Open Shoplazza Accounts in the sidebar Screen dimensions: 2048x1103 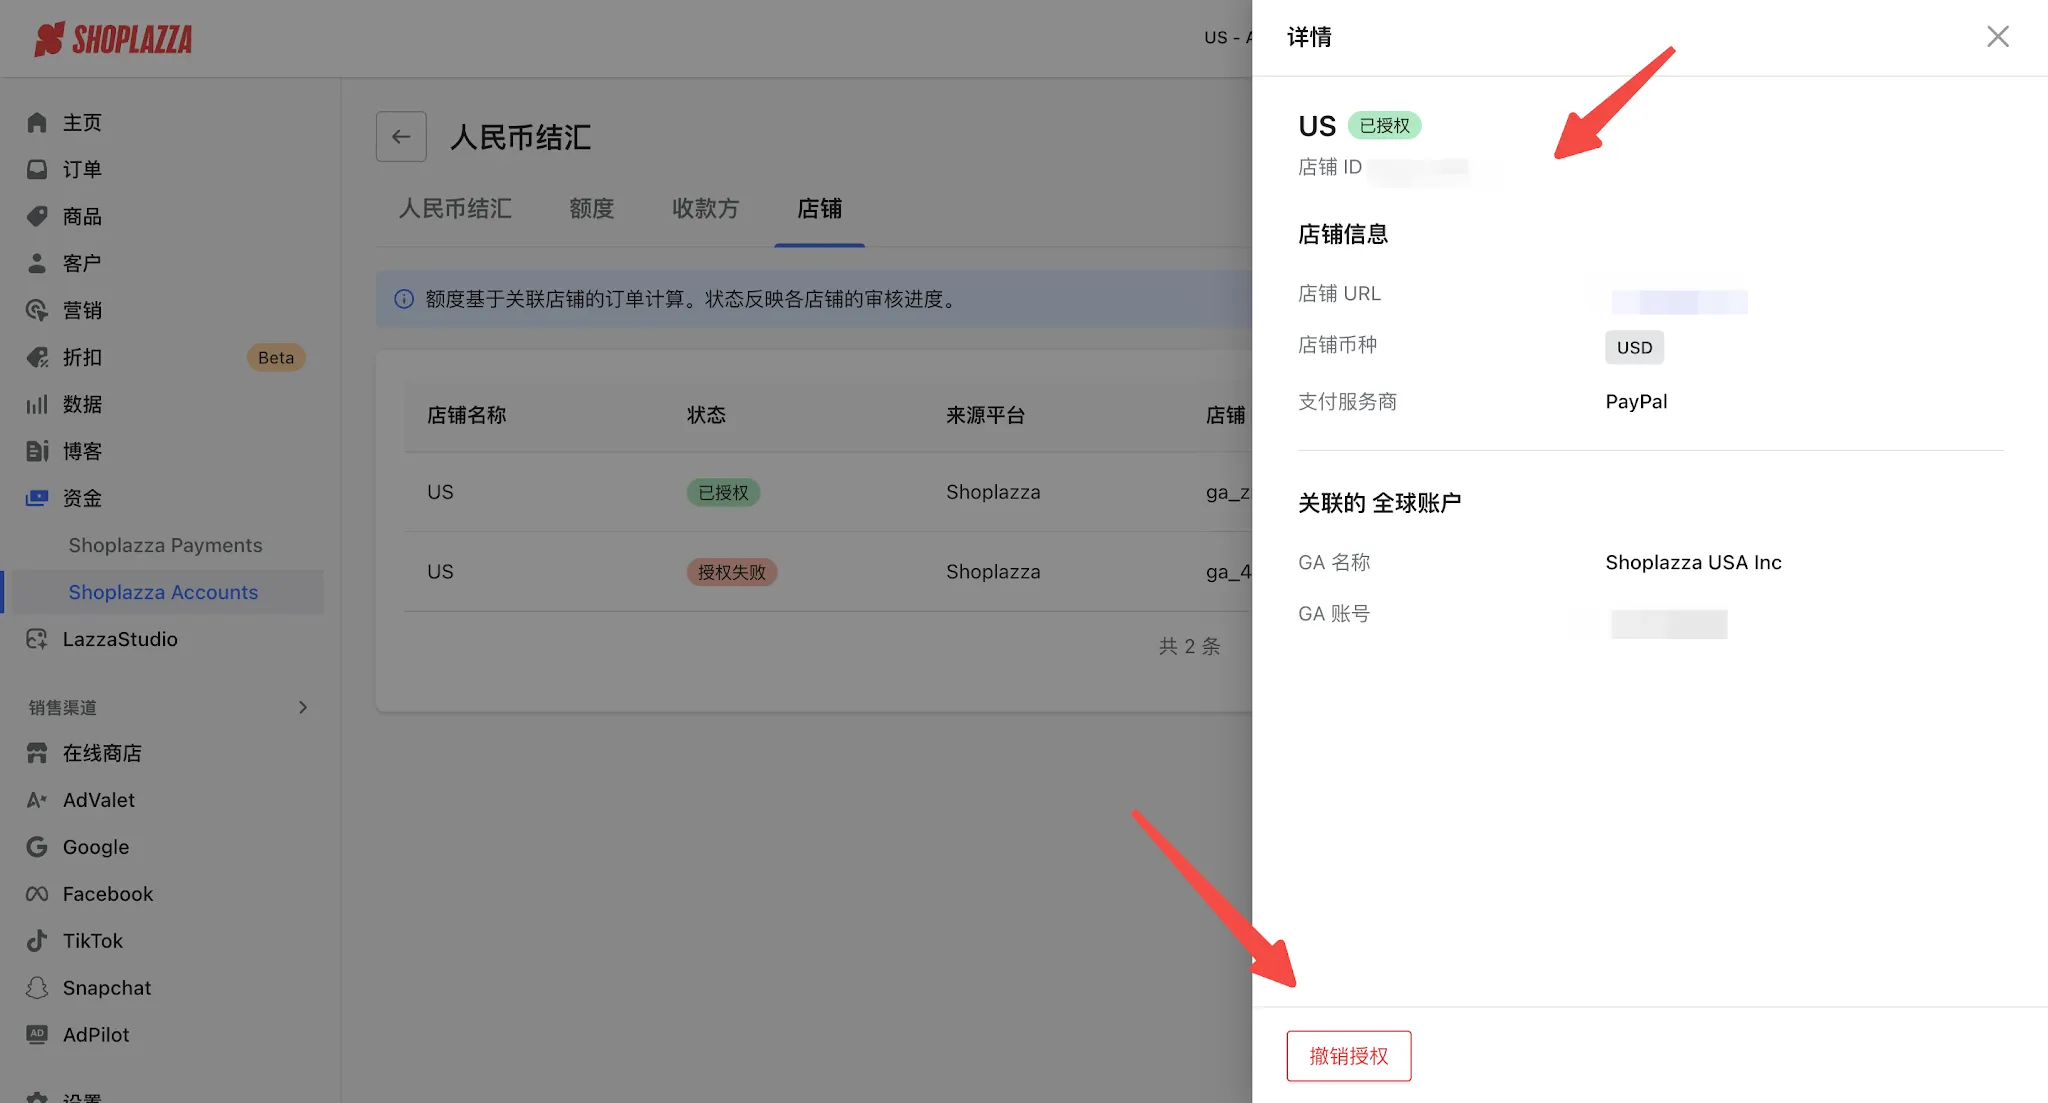[x=163, y=592]
